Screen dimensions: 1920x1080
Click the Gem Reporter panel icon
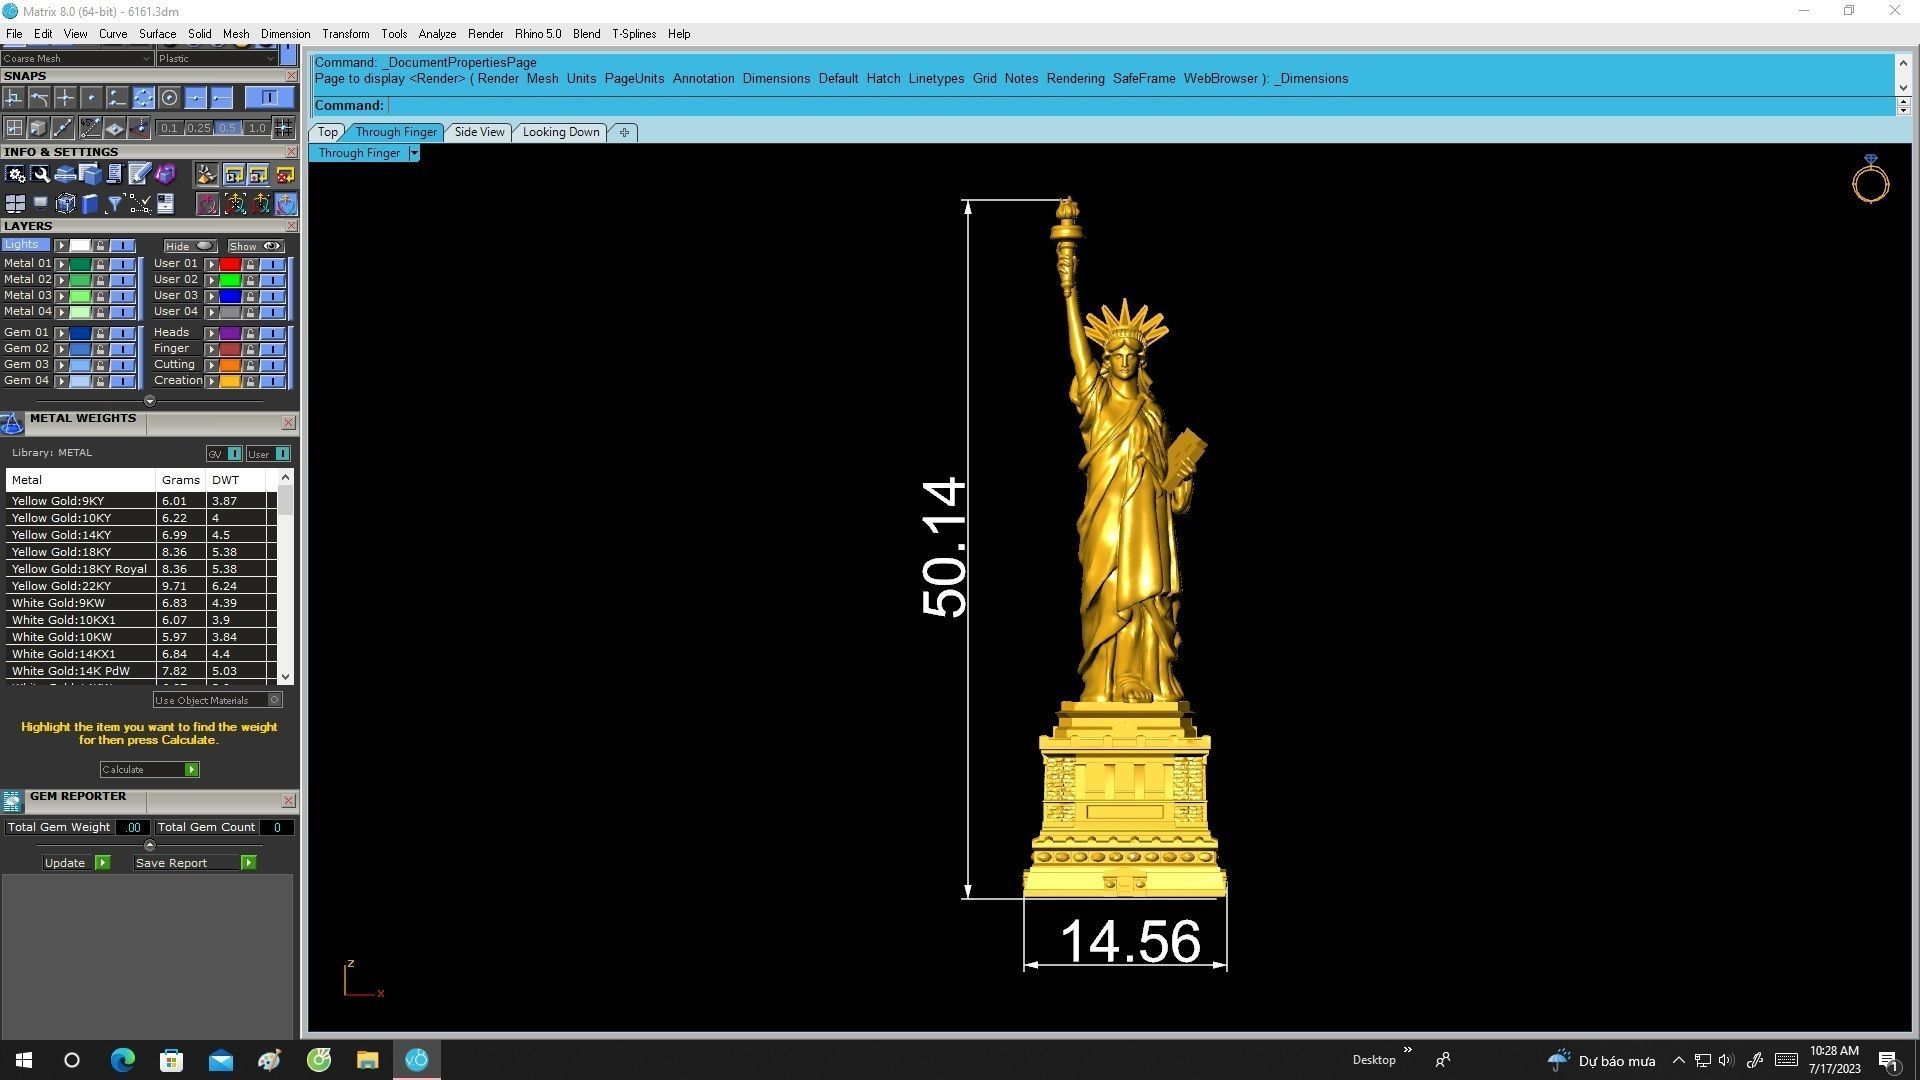[12, 801]
